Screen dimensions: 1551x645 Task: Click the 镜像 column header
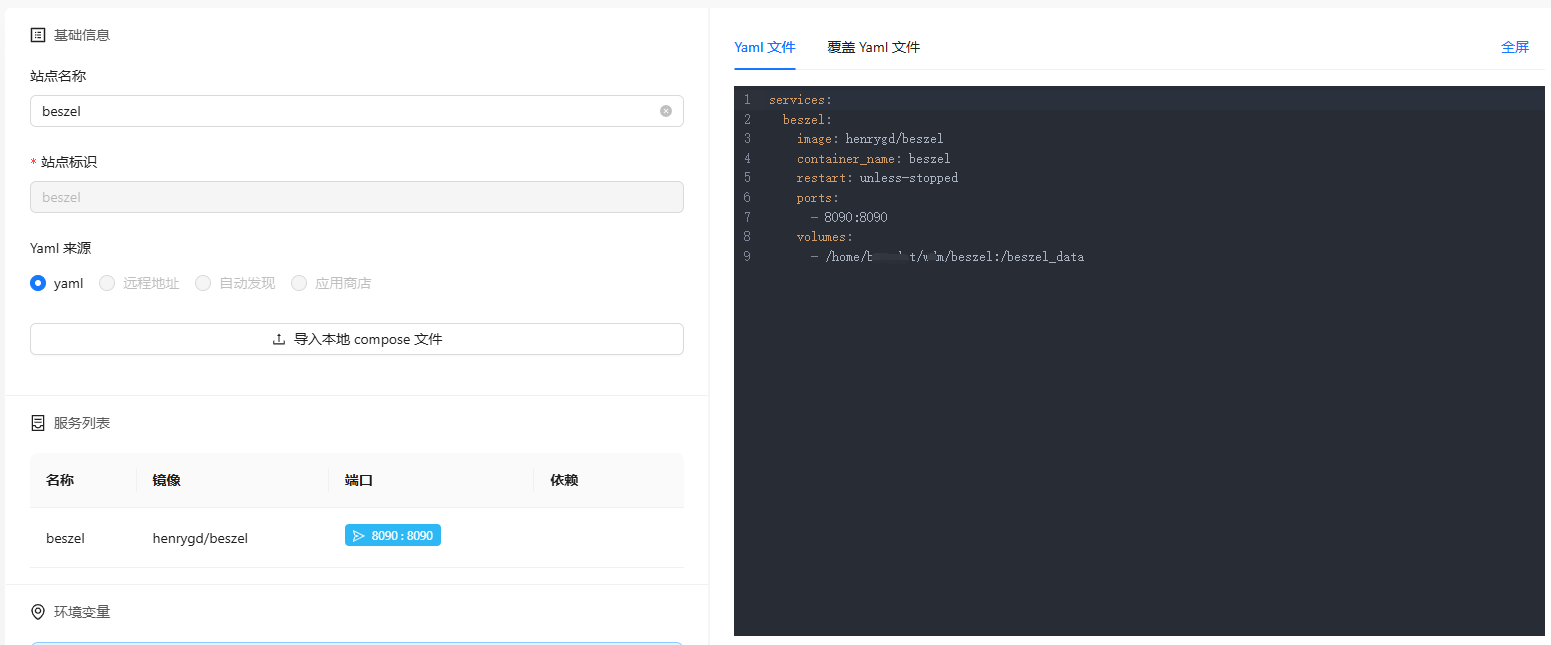coord(167,480)
